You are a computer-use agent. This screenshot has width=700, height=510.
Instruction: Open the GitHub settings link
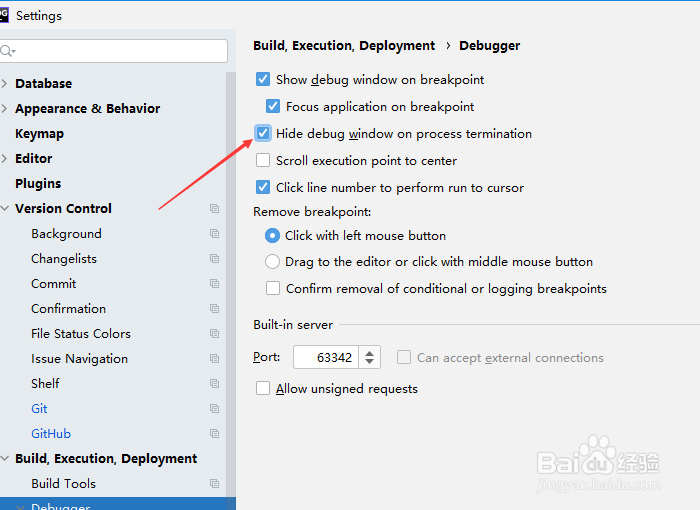click(51, 434)
